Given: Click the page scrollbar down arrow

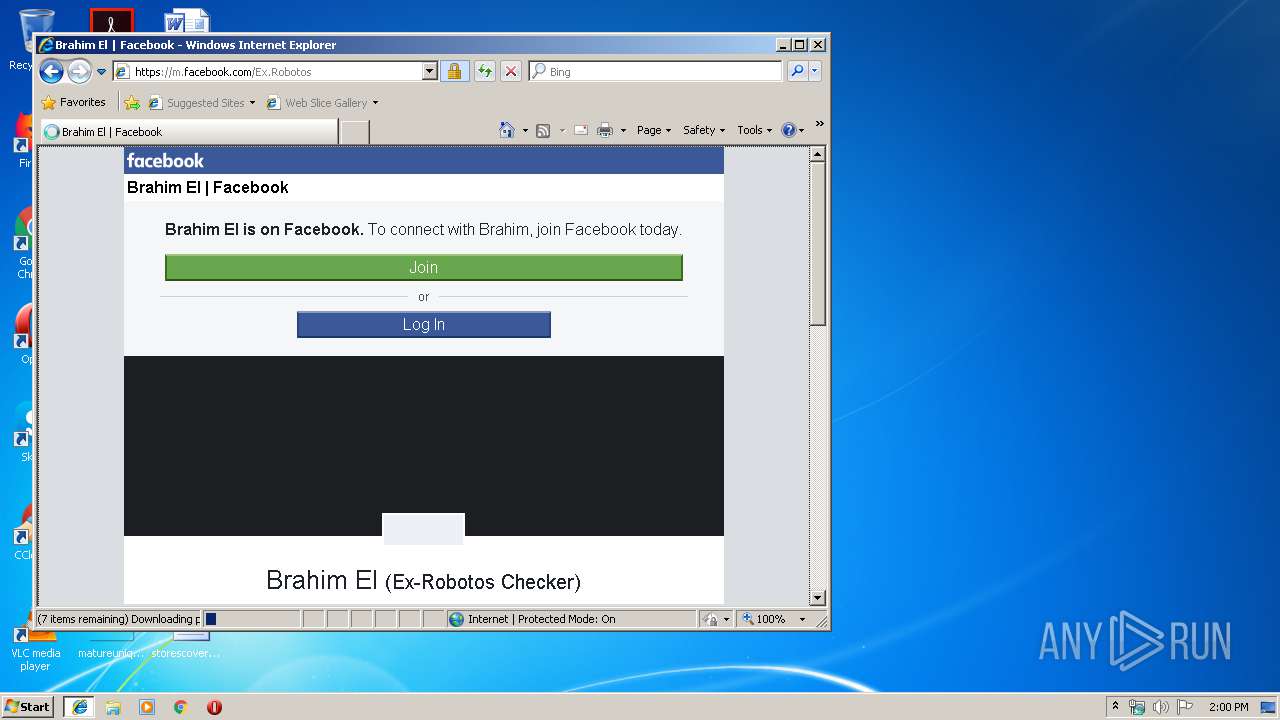Looking at the screenshot, I should click(817, 598).
